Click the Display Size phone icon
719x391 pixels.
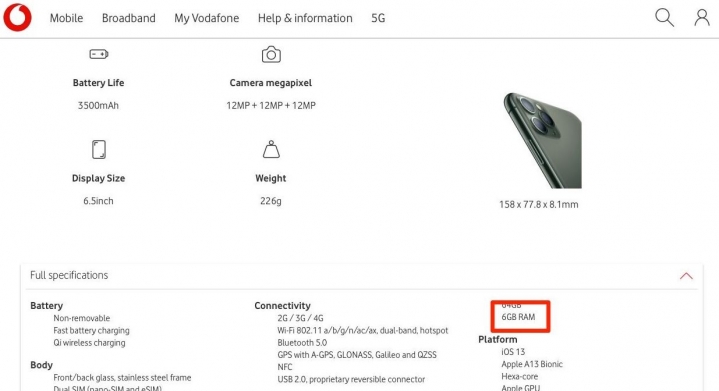pyautogui.click(x=99, y=149)
